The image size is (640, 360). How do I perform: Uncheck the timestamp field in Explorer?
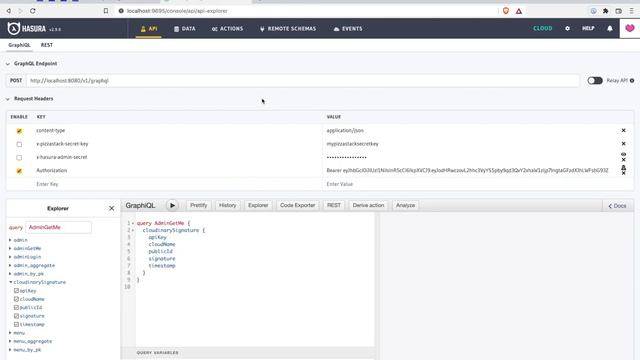coord(16,324)
